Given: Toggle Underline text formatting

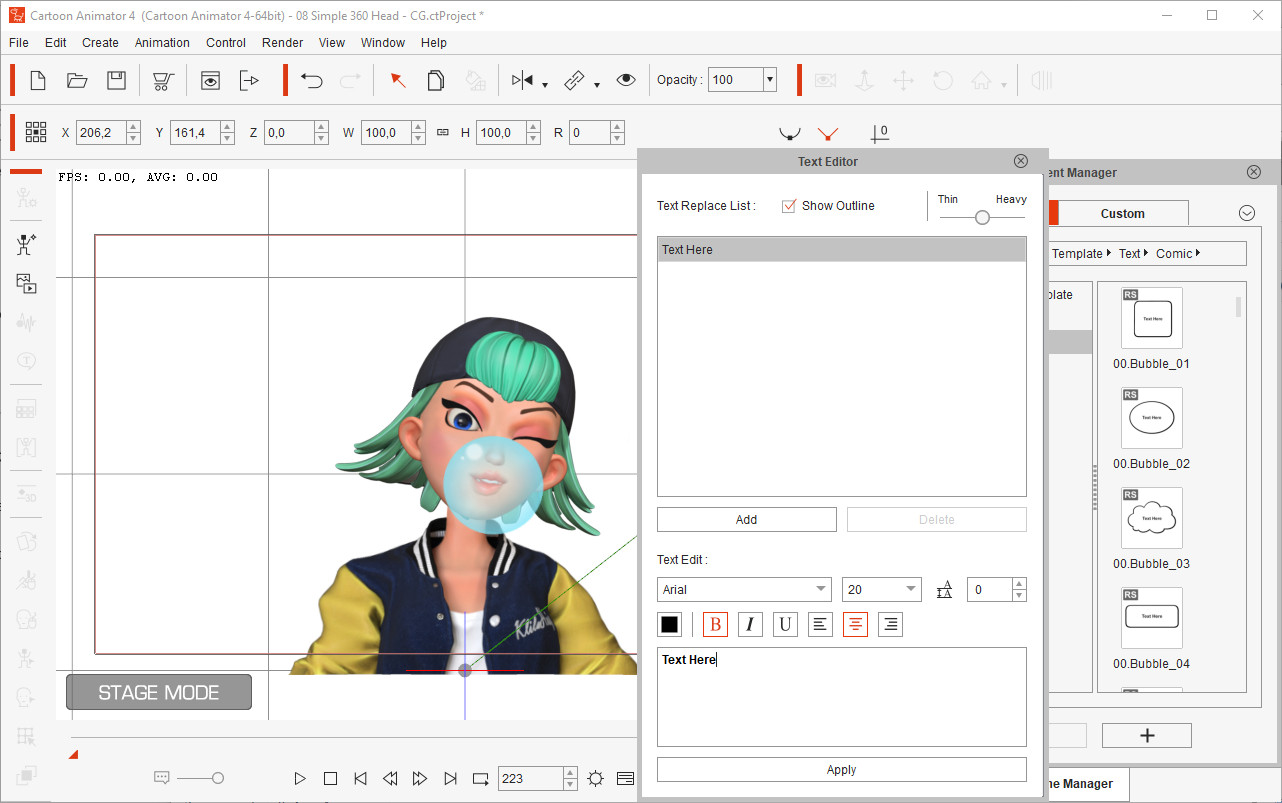Looking at the screenshot, I should [x=785, y=625].
